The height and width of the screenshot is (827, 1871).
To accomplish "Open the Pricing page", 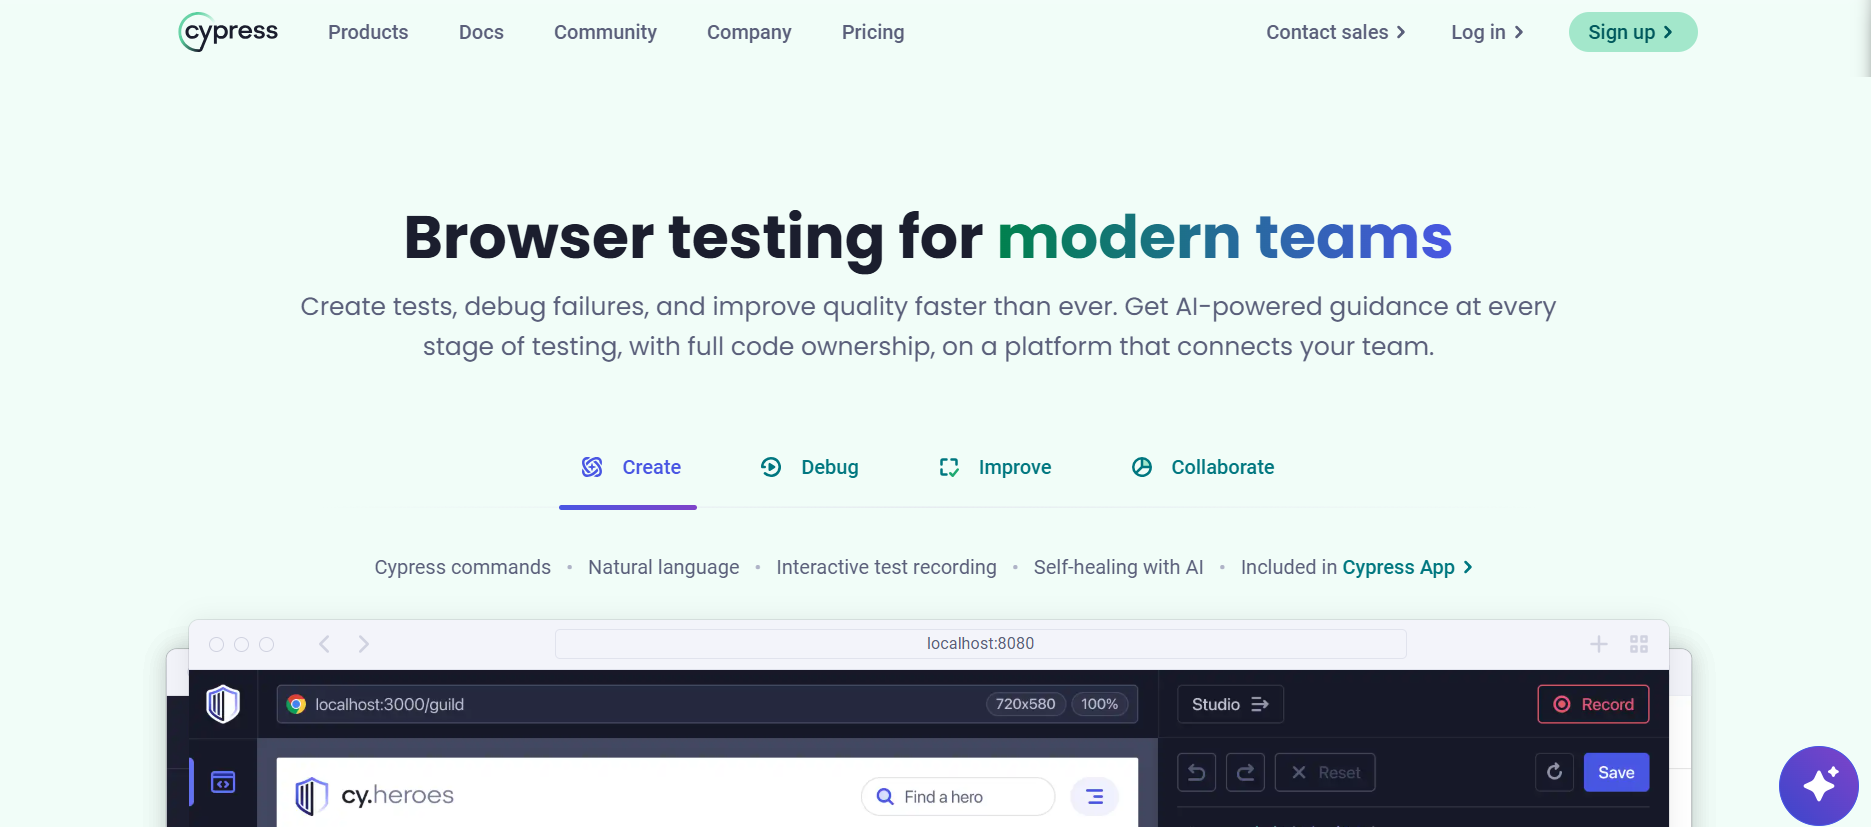I will [x=872, y=32].
